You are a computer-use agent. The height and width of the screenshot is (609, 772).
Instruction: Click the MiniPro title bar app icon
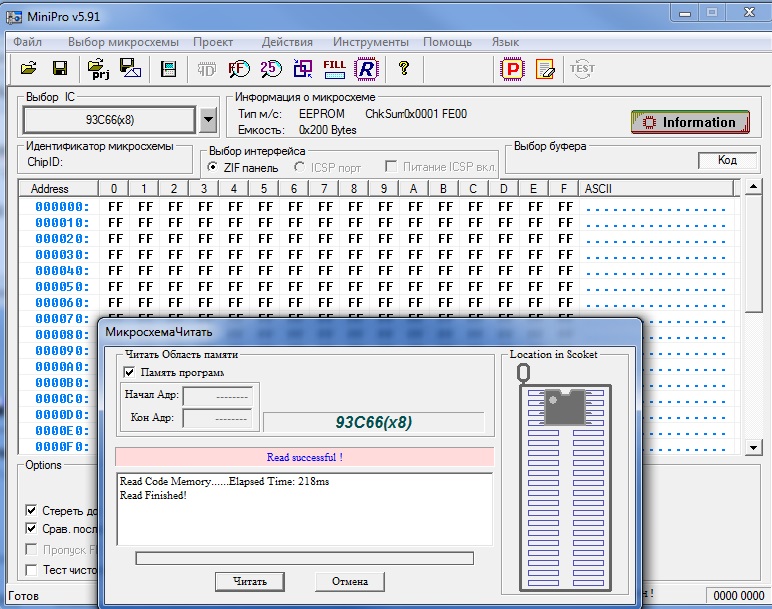point(14,17)
